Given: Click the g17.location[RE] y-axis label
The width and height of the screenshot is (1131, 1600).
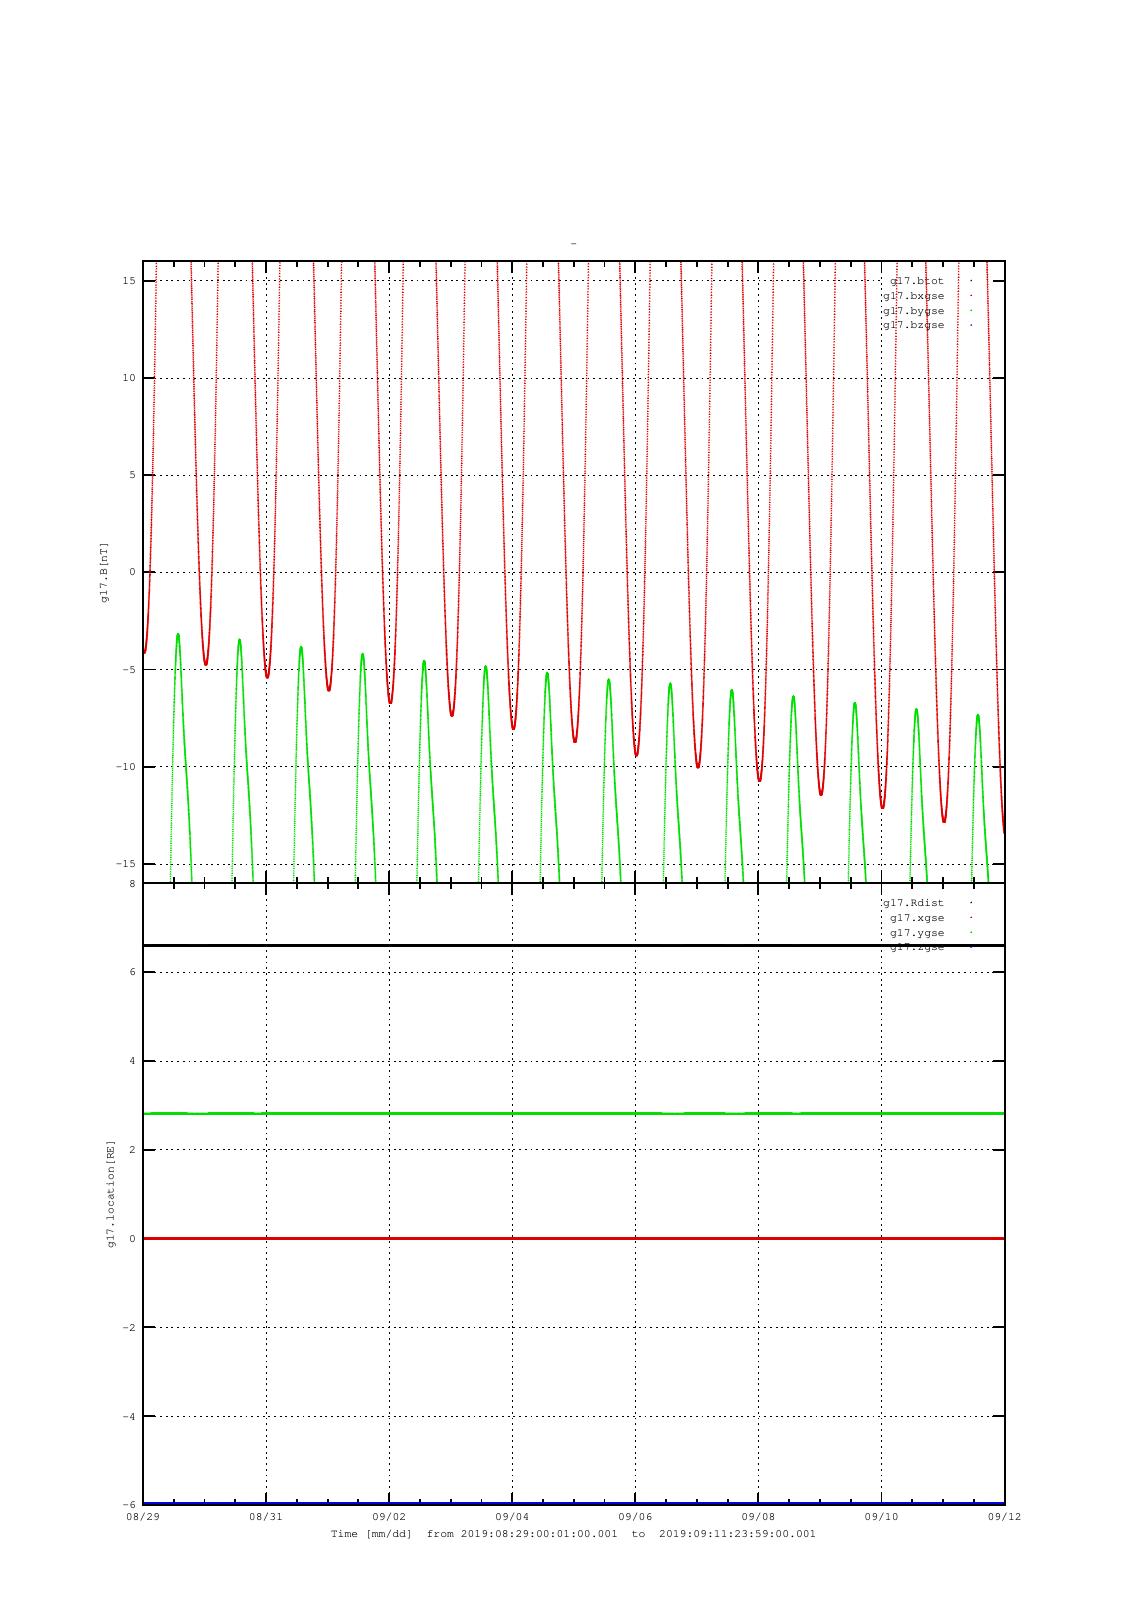Looking at the screenshot, I should (x=112, y=1193).
